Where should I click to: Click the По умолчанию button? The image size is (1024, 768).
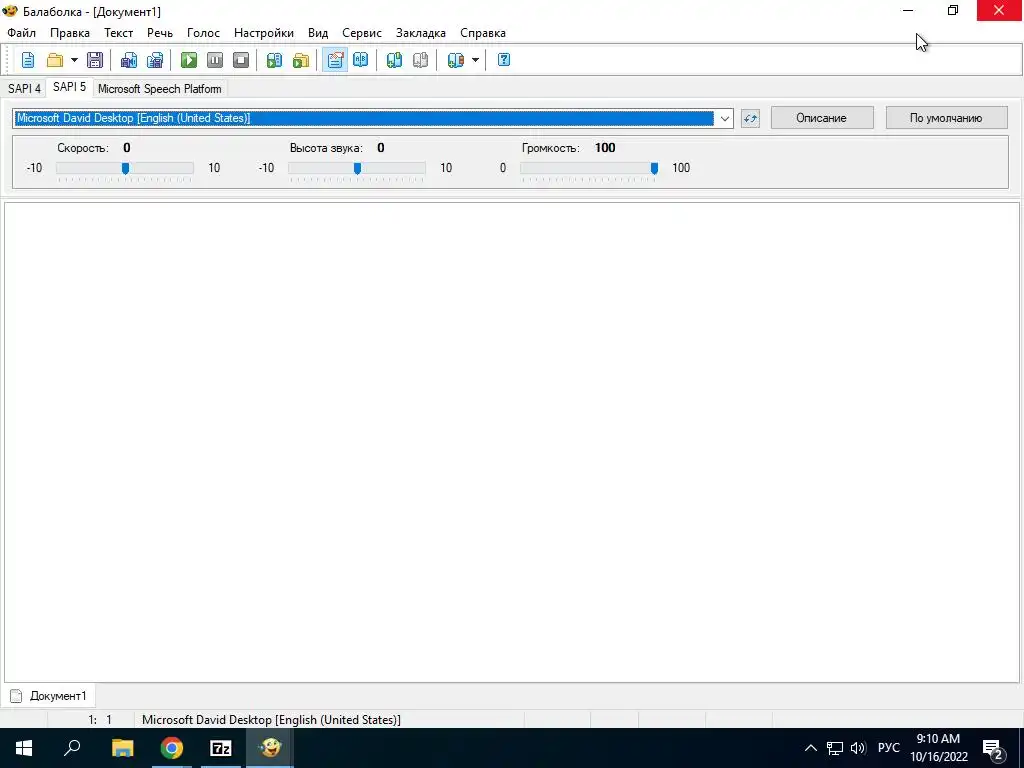pyautogui.click(x=946, y=118)
